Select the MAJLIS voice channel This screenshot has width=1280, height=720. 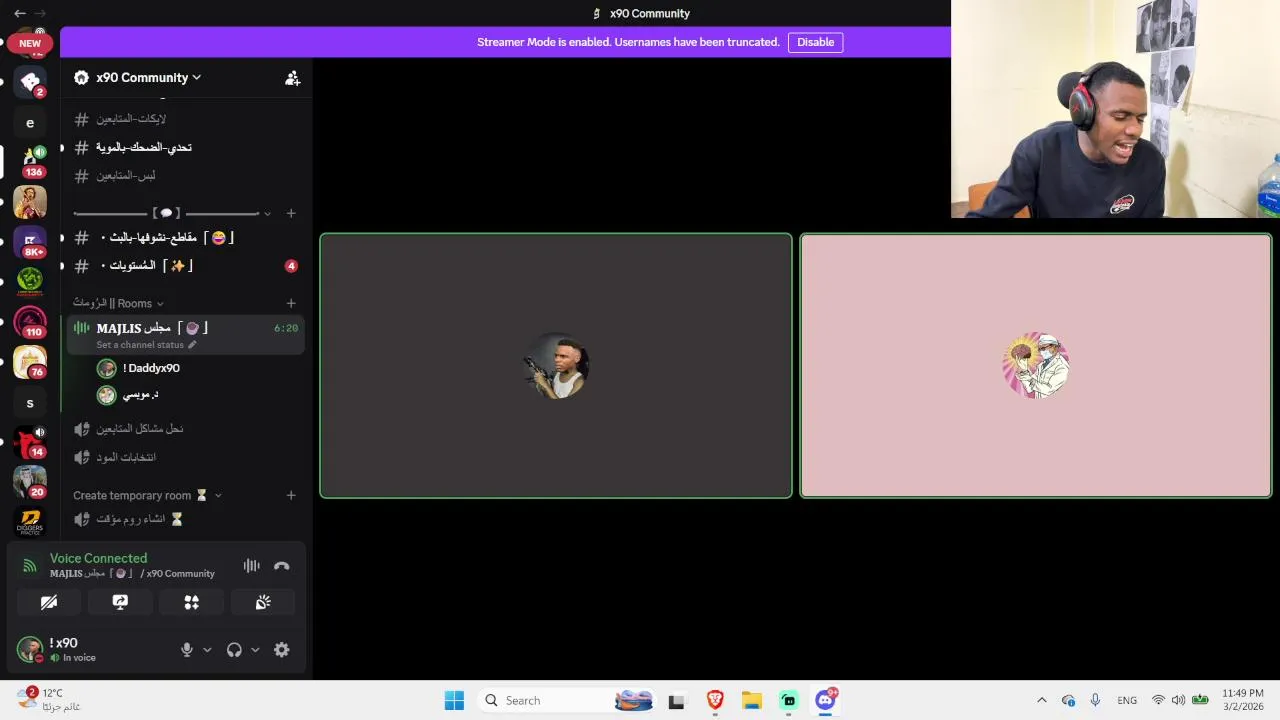185,328
